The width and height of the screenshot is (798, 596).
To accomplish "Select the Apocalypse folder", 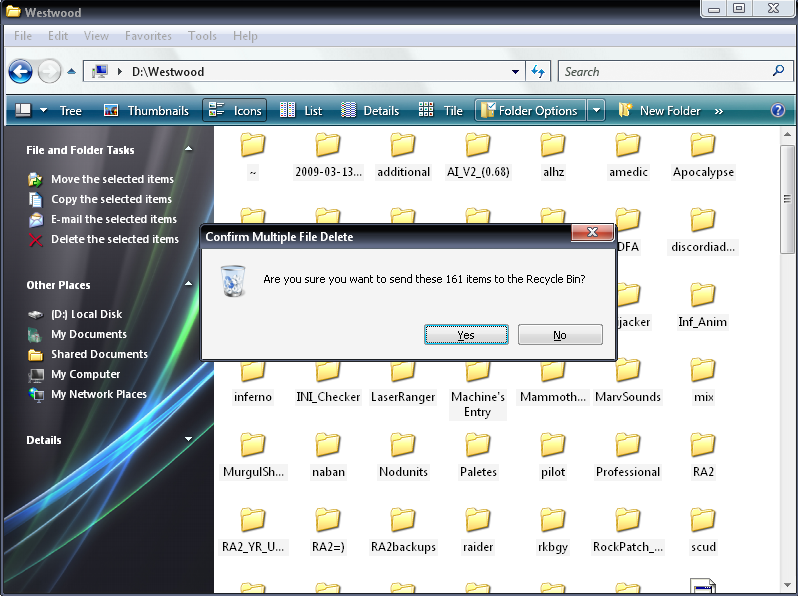I will [x=703, y=156].
